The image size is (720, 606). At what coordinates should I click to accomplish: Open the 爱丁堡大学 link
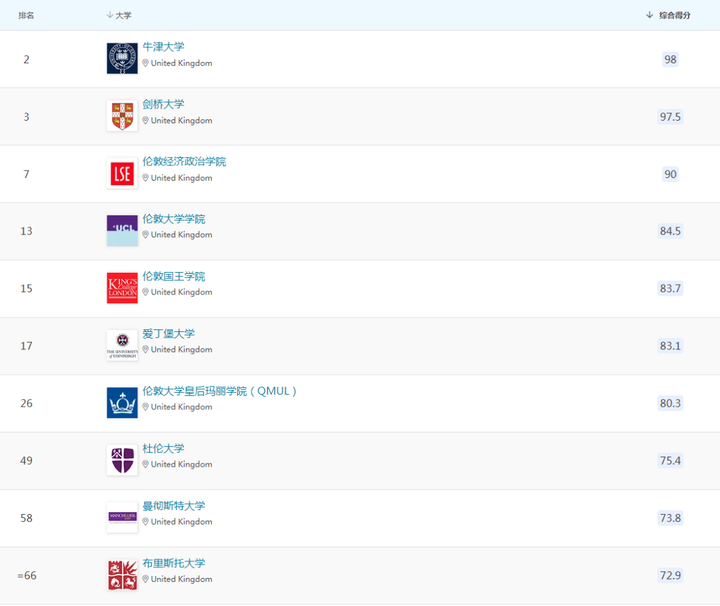[169, 333]
